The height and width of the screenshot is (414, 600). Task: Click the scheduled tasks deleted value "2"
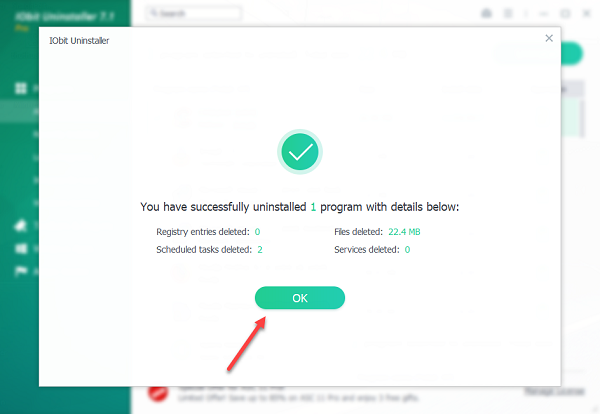tap(260, 249)
